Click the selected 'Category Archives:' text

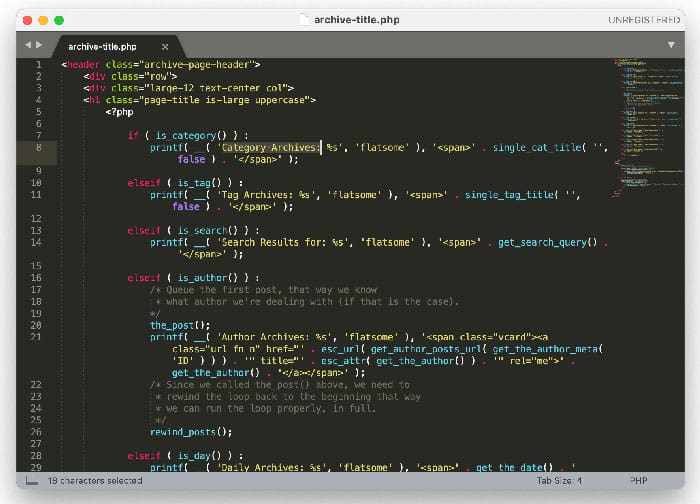[x=271, y=147]
